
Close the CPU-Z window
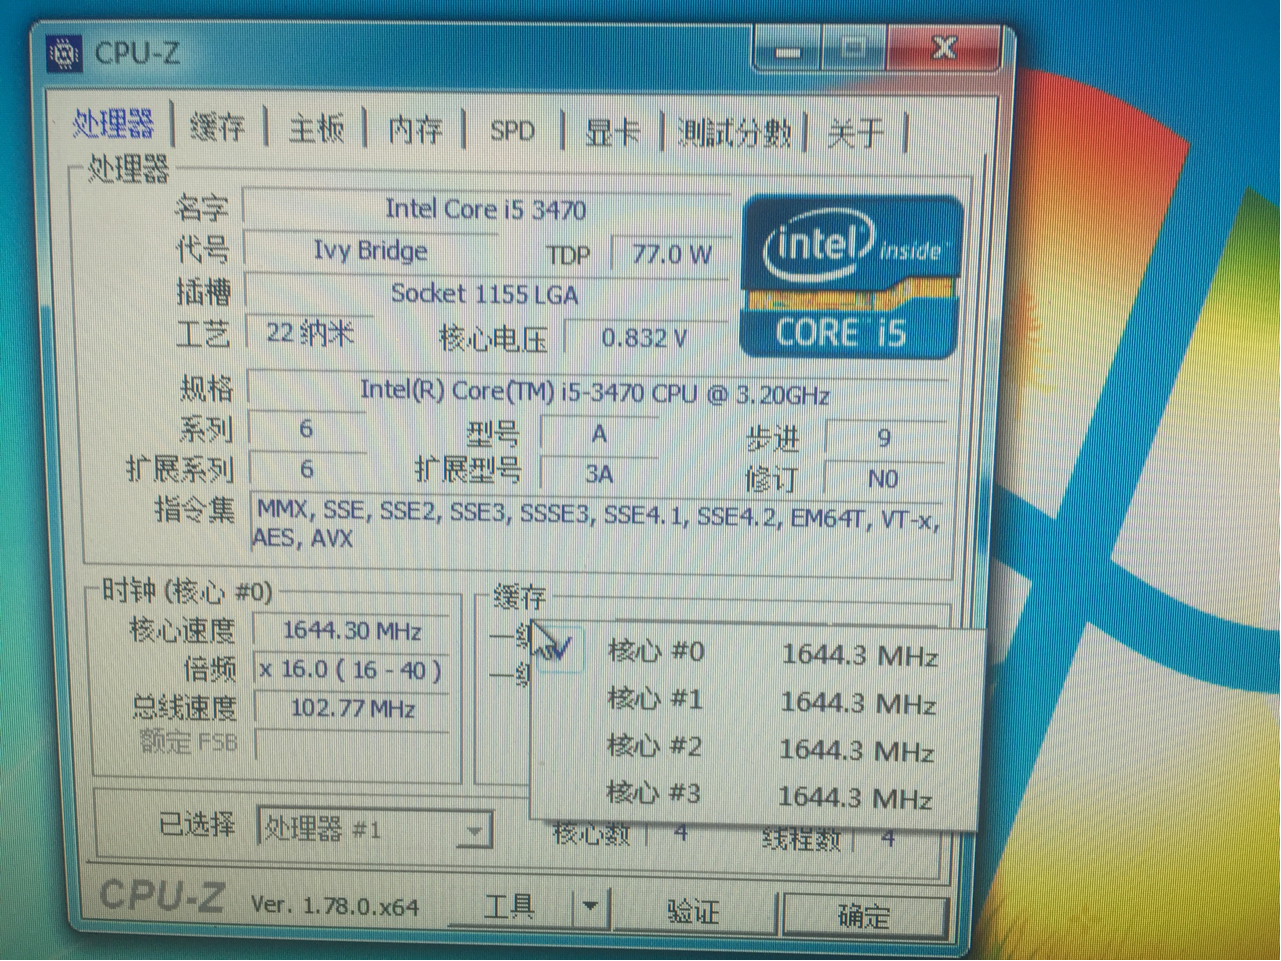945,49
